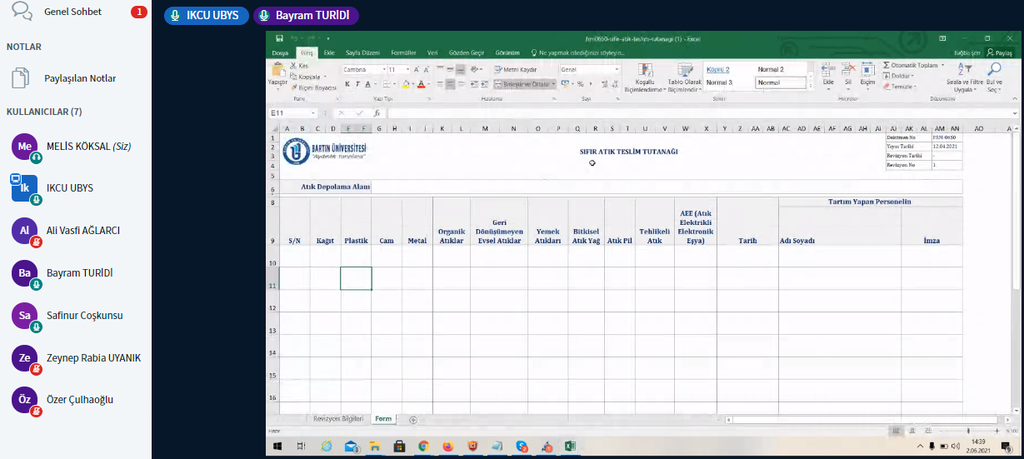
Task: Open Sırala ve Filtre Uygula menu
Action: (x=965, y=77)
